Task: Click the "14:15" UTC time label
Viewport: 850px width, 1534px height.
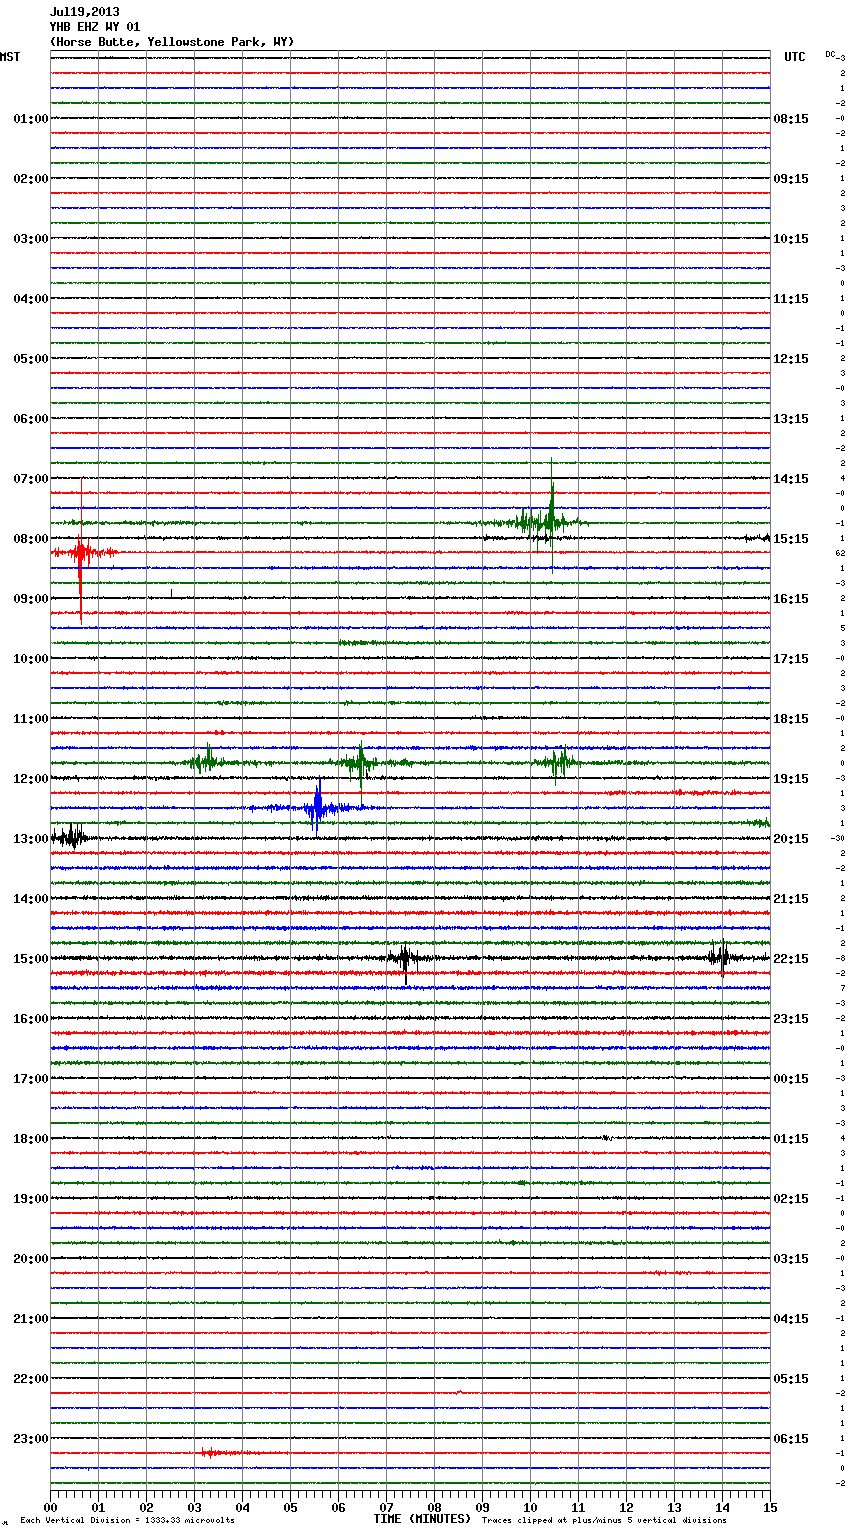Action: 791,479
